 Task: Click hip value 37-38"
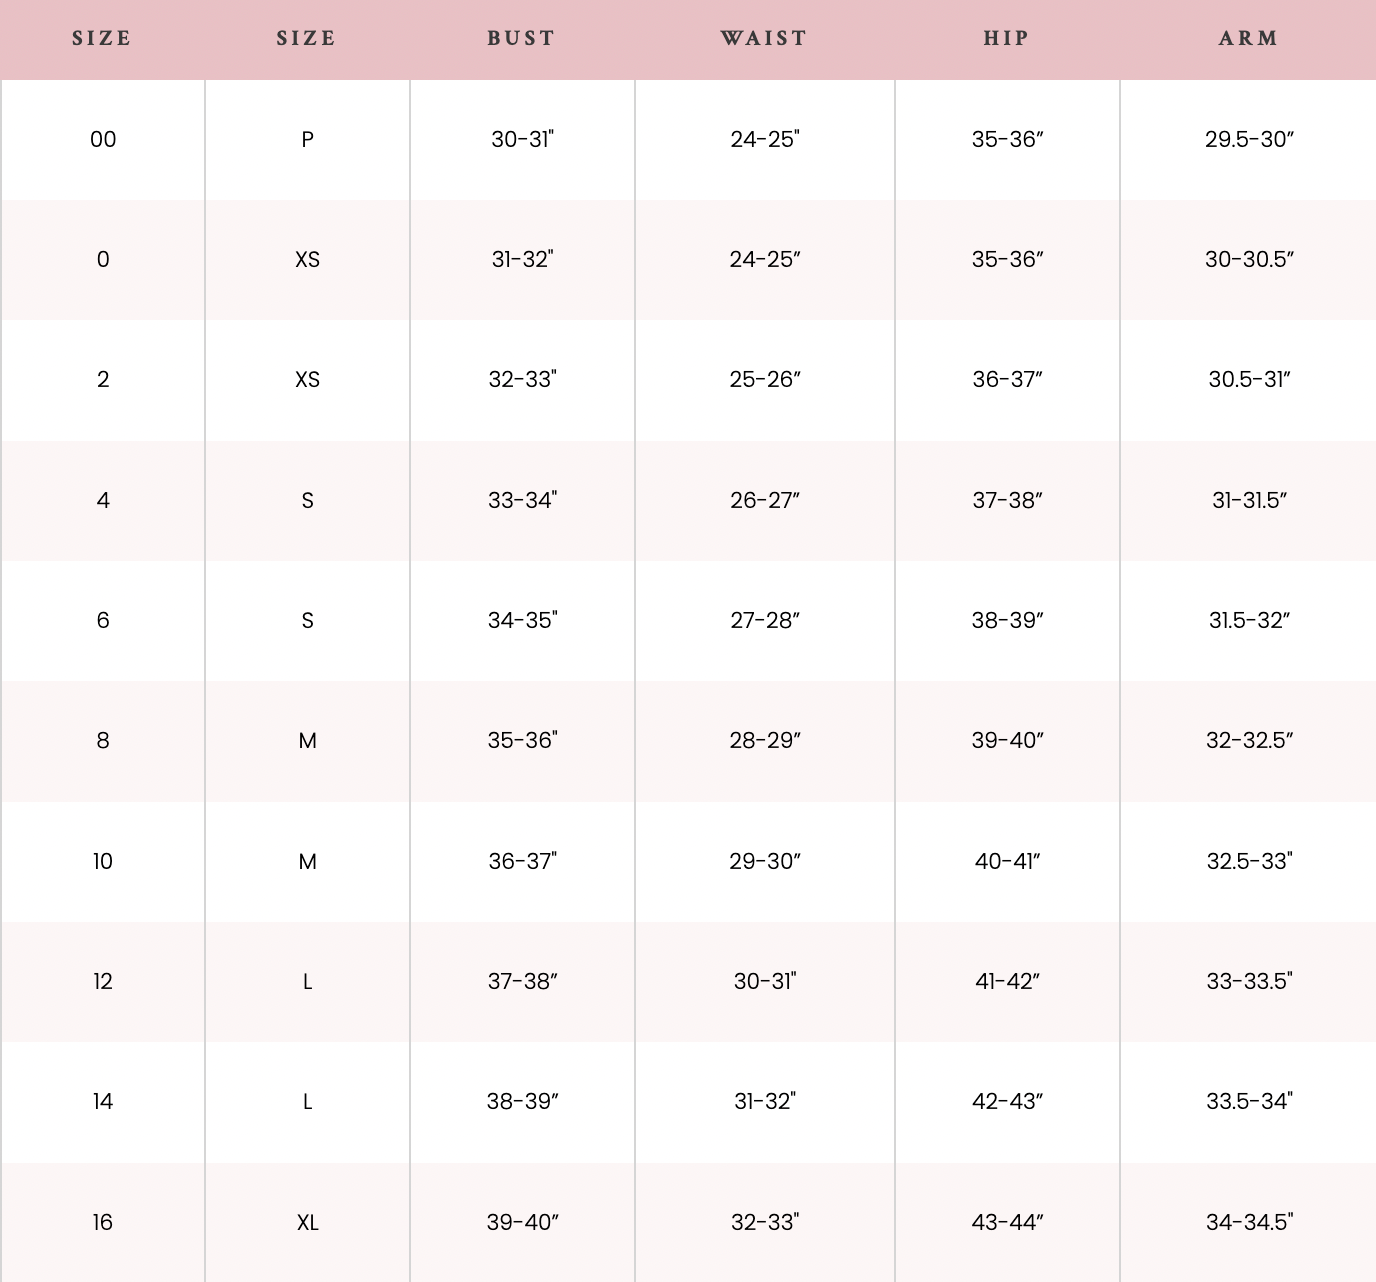pyautogui.click(x=1007, y=500)
